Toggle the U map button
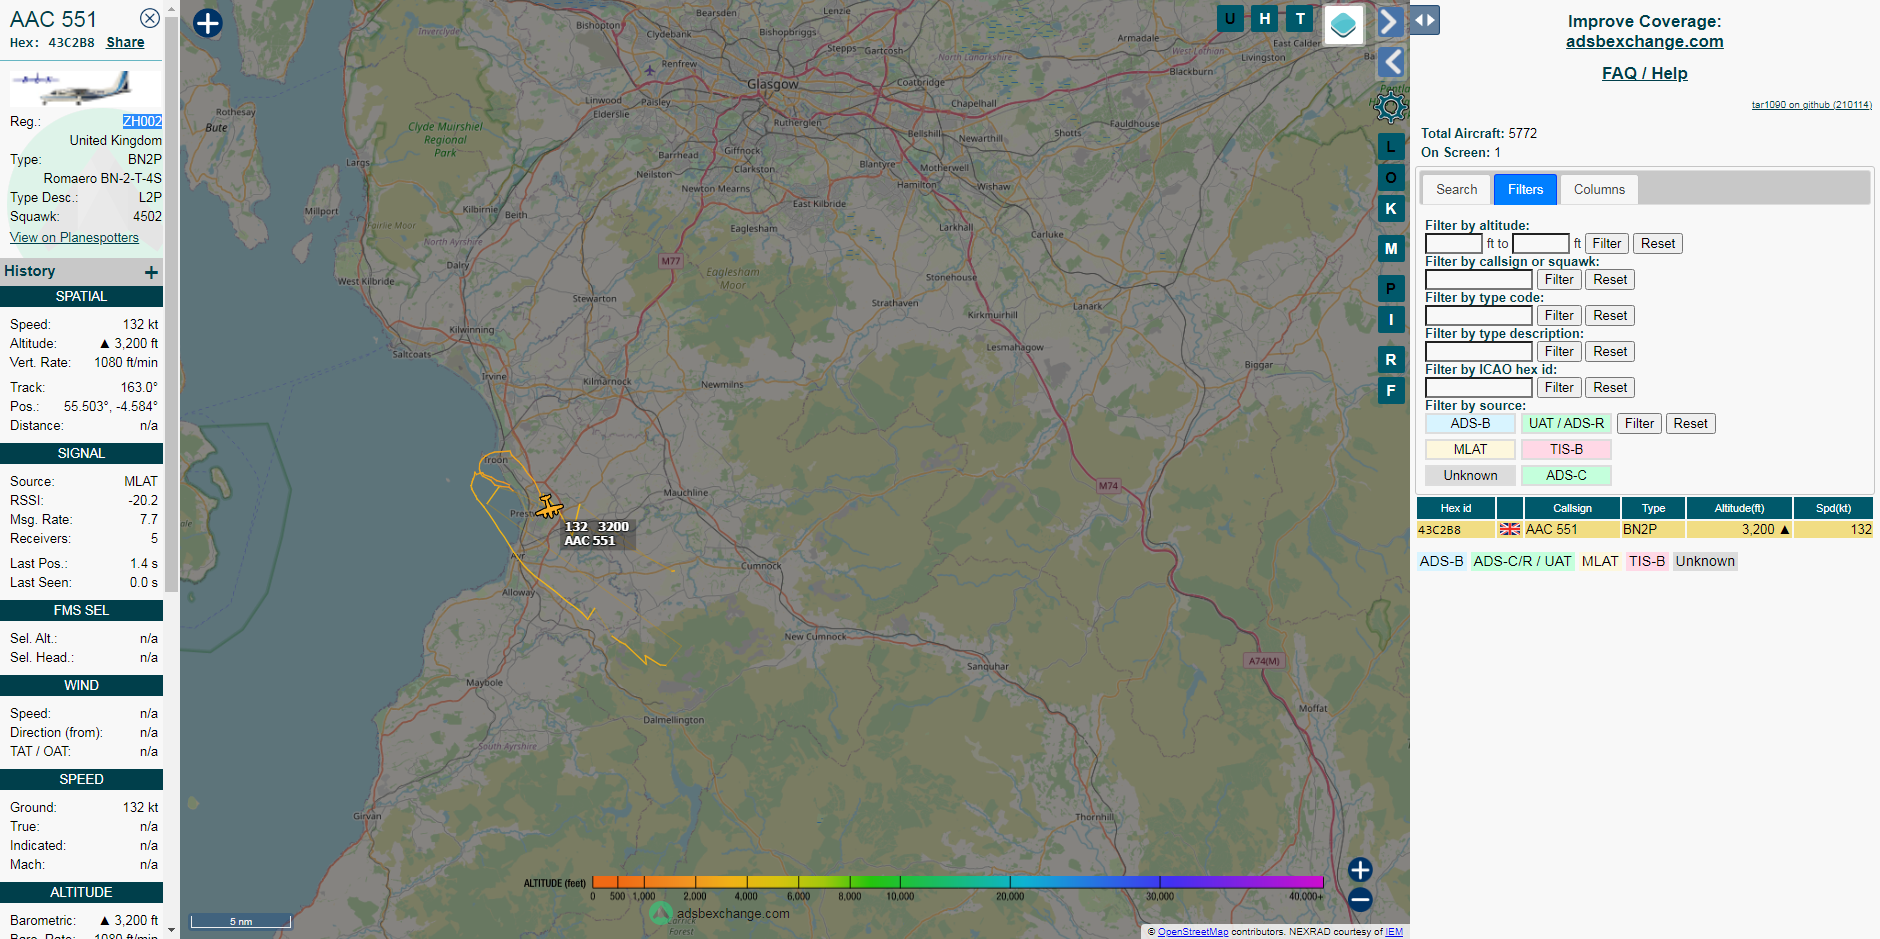This screenshot has height=939, width=1880. (1230, 18)
